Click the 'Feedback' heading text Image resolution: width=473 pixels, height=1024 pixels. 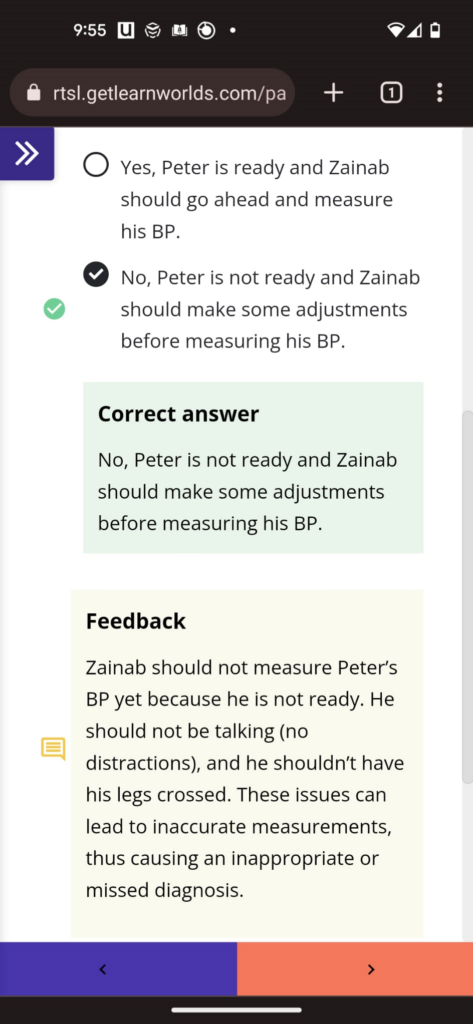click(x=136, y=621)
